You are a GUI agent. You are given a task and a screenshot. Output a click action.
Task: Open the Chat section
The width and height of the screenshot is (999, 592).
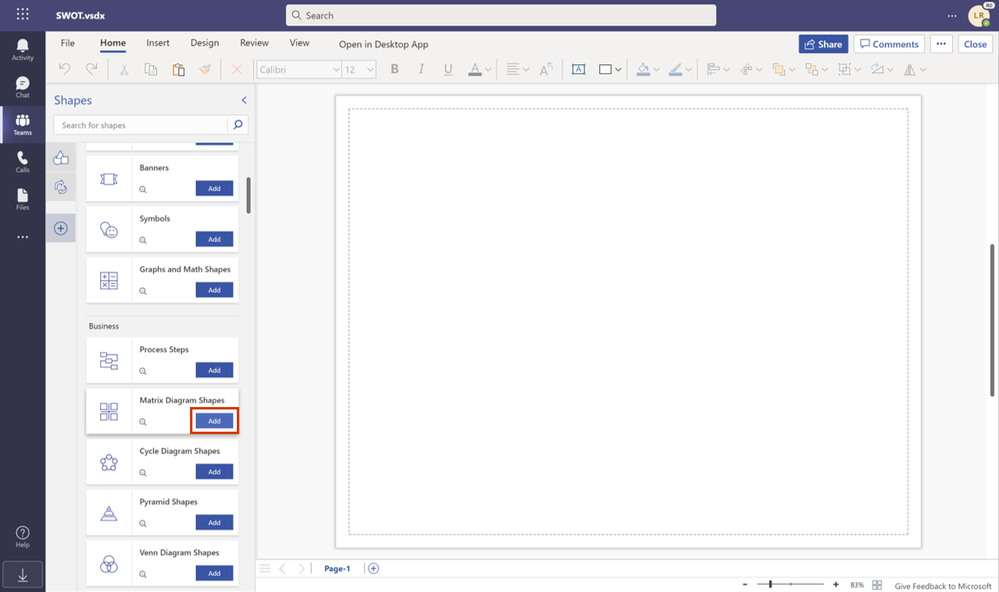22,87
